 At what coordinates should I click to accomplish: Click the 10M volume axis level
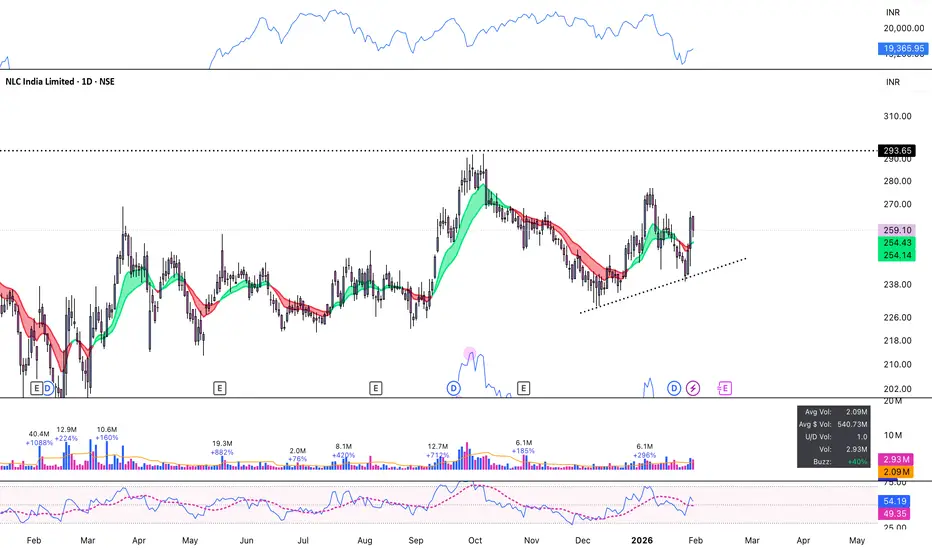click(893, 435)
